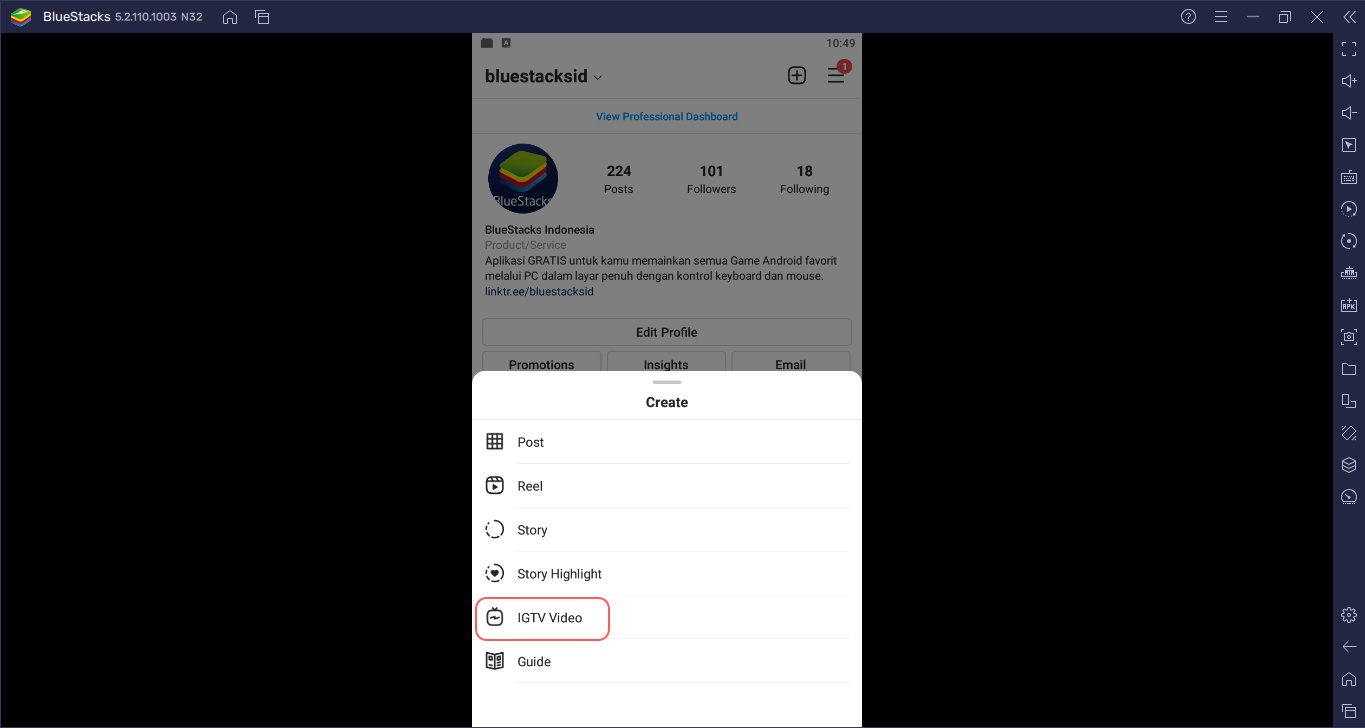Select Post from Create menu
The image size is (1365, 728).
(667, 442)
